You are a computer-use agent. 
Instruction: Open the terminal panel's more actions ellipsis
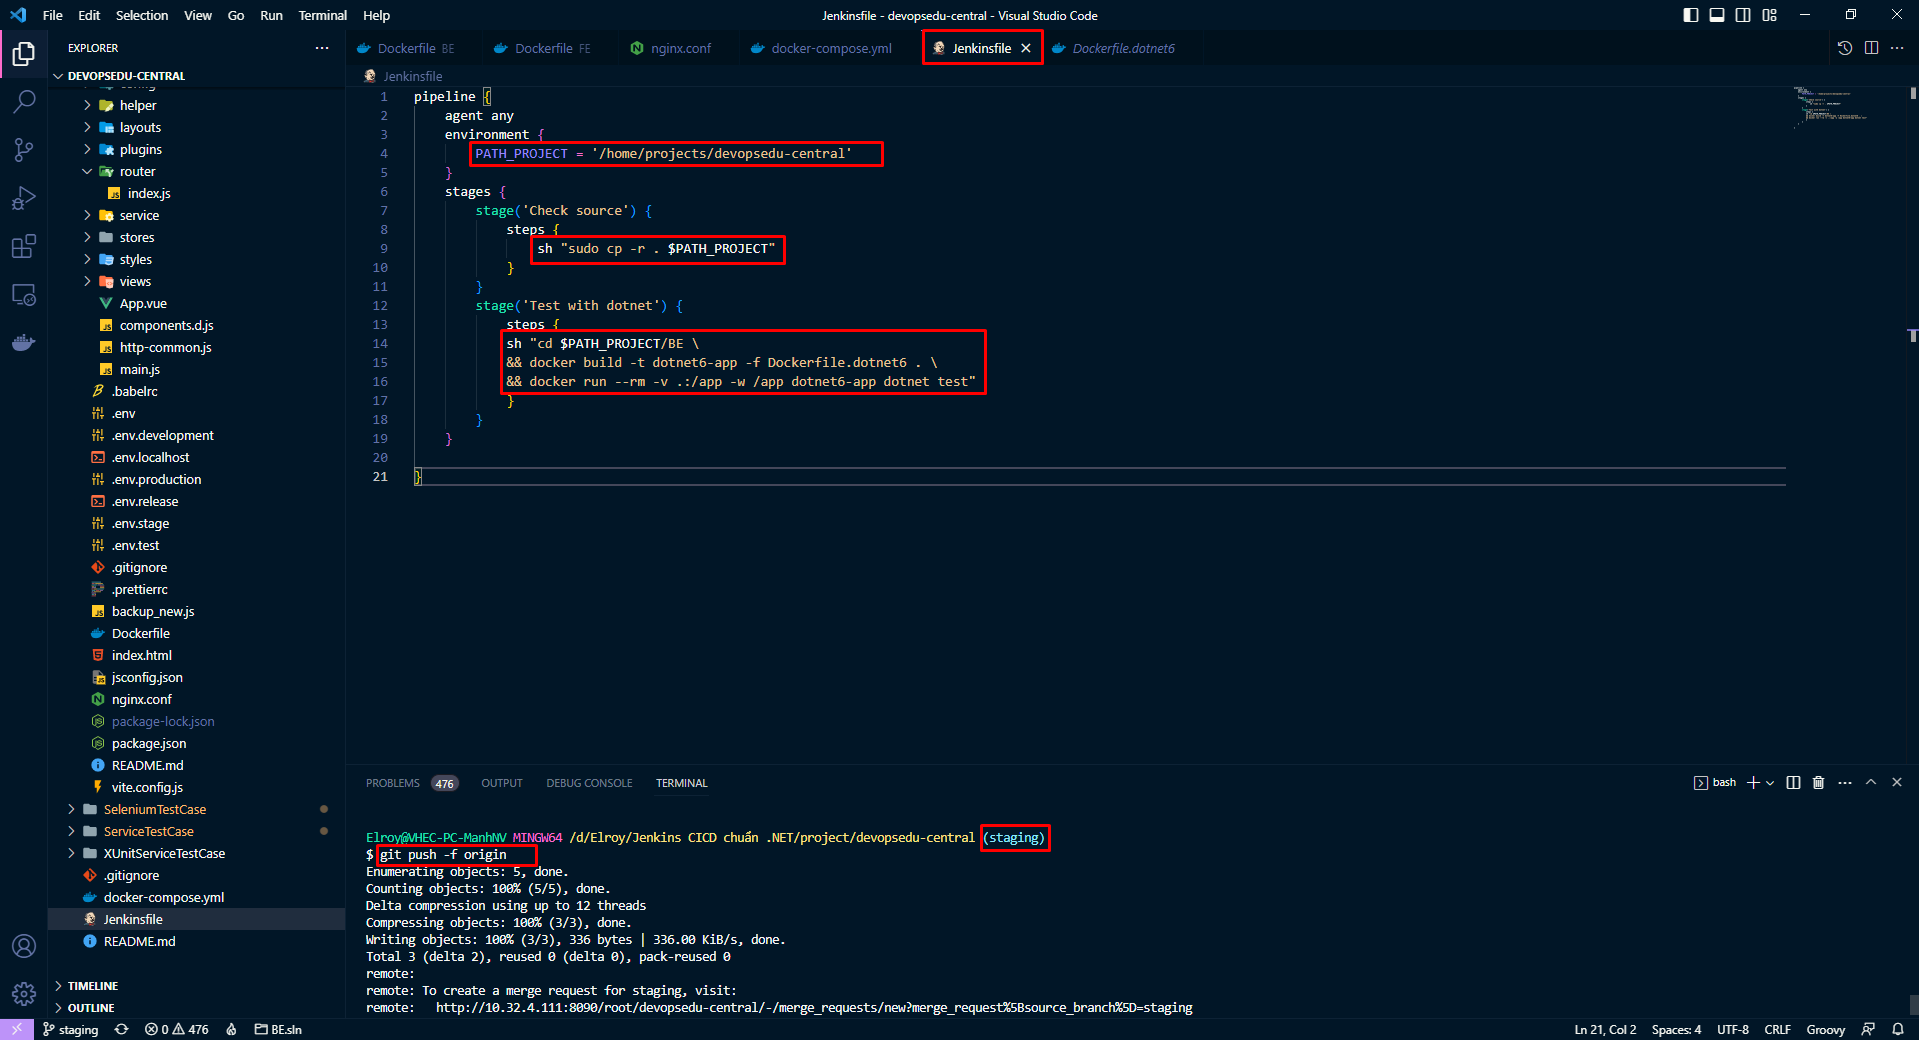click(1845, 783)
